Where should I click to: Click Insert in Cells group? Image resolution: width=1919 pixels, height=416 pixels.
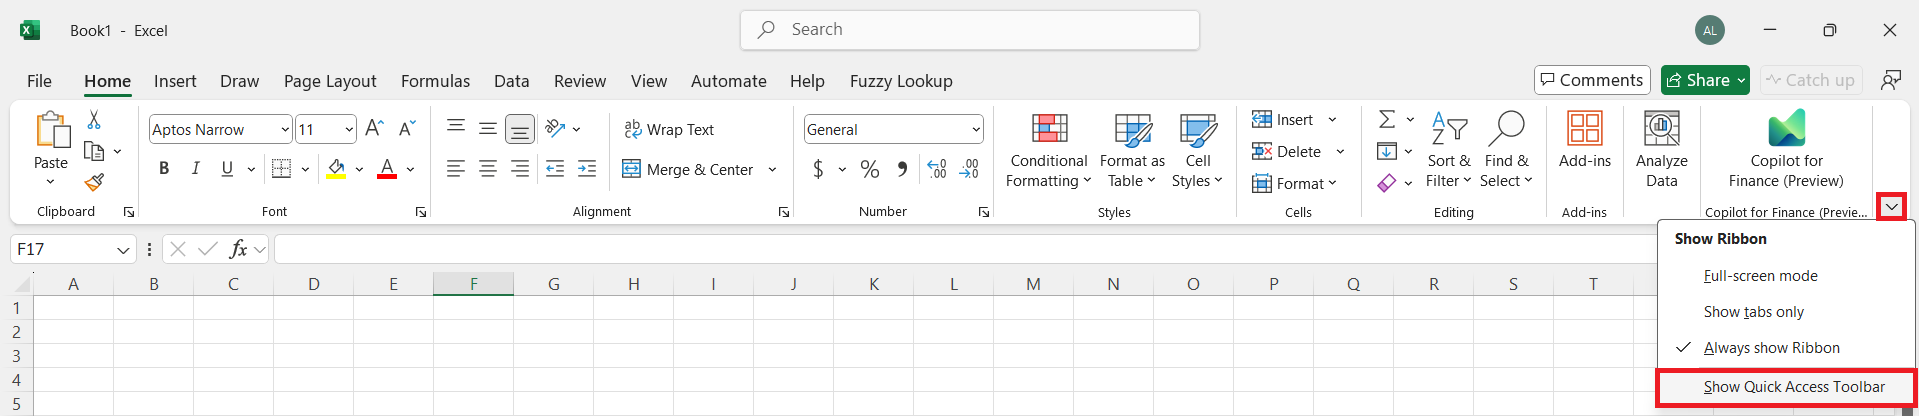point(1283,120)
